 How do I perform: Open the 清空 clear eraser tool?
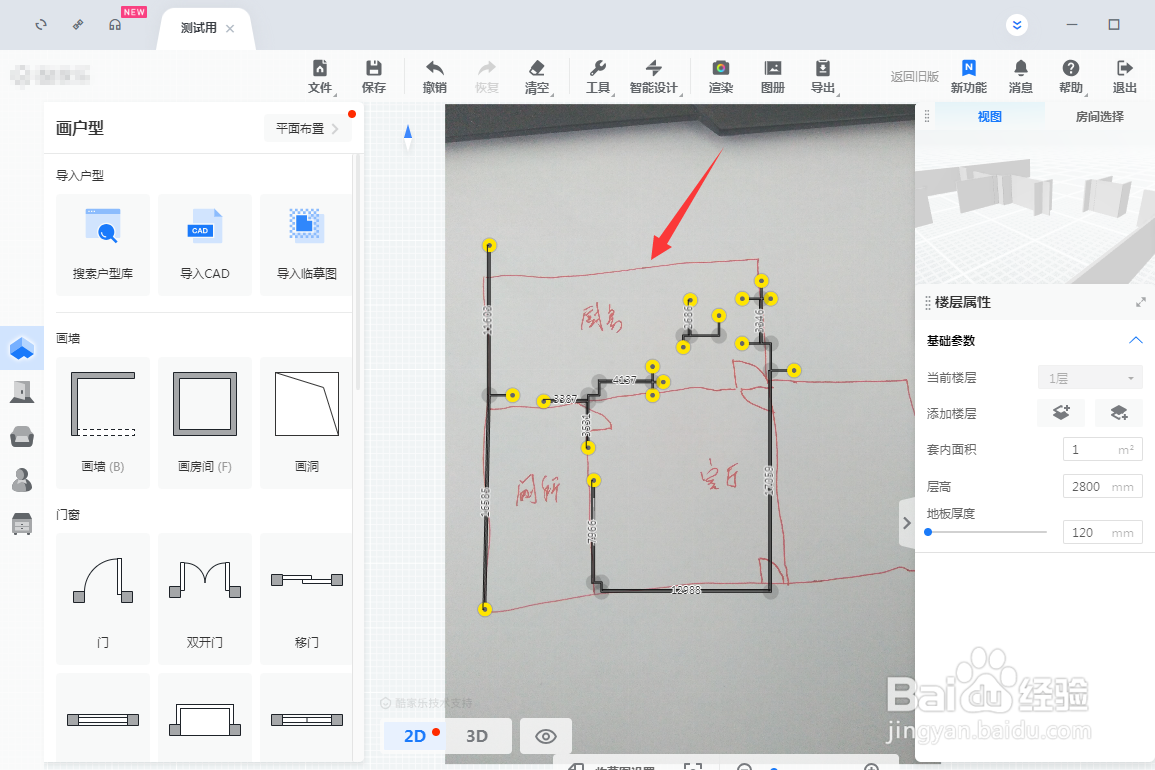pyautogui.click(x=537, y=77)
